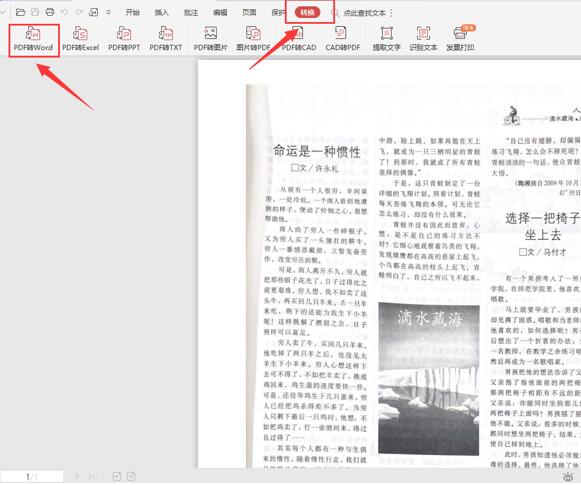Jump to the last page arrow

pyautogui.click(x=91, y=477)
